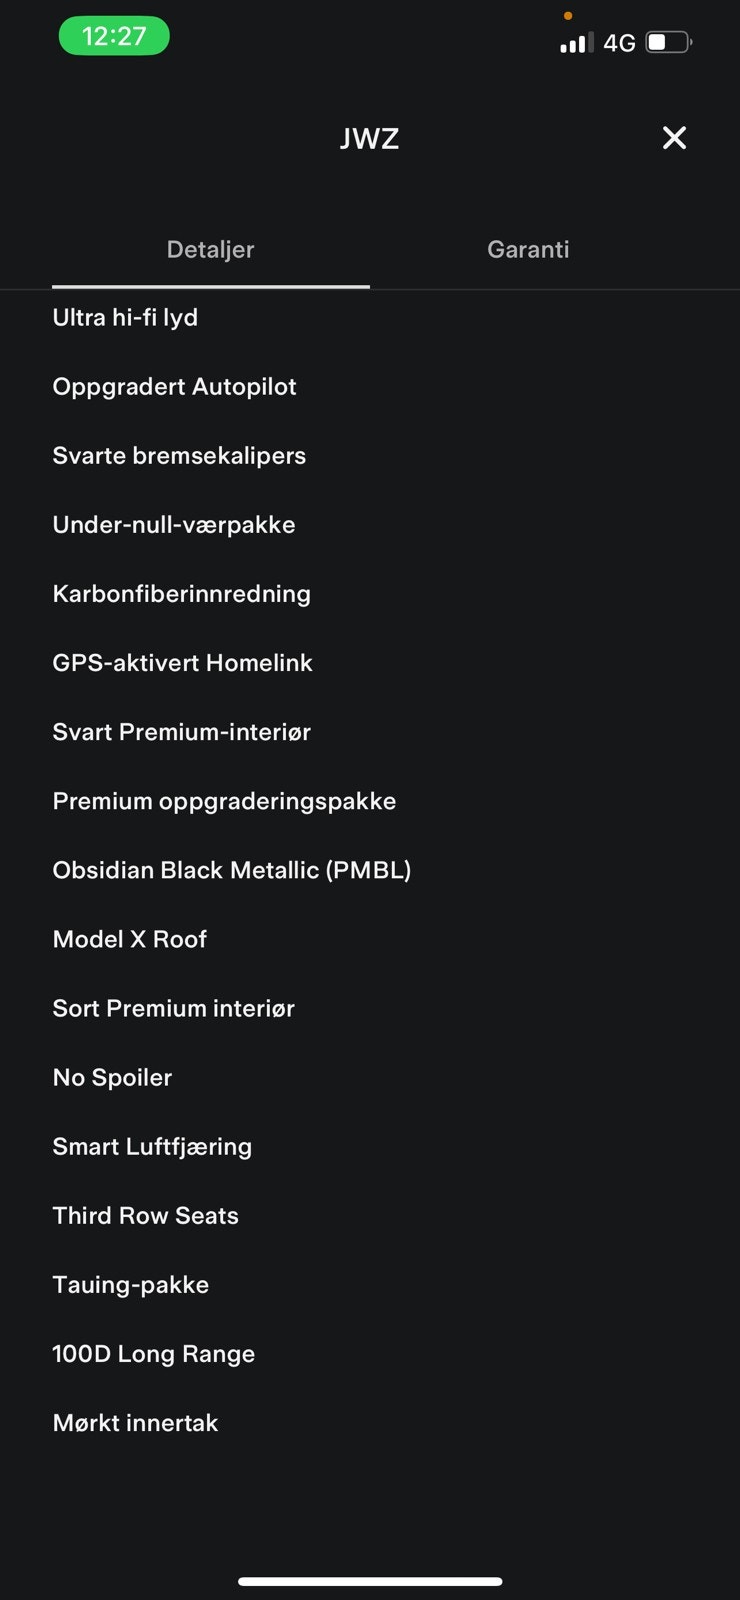Switch to the Garanti tab

(528, 250)
